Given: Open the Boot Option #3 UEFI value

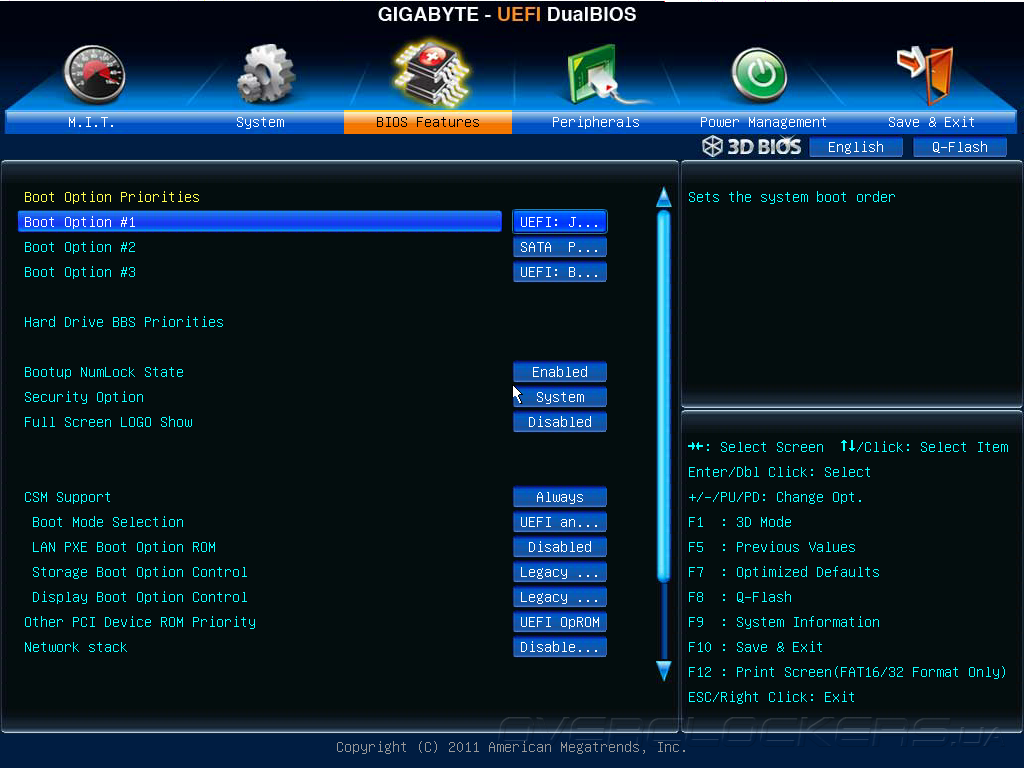Looking at the screenshot, I should tap(560, 272).
